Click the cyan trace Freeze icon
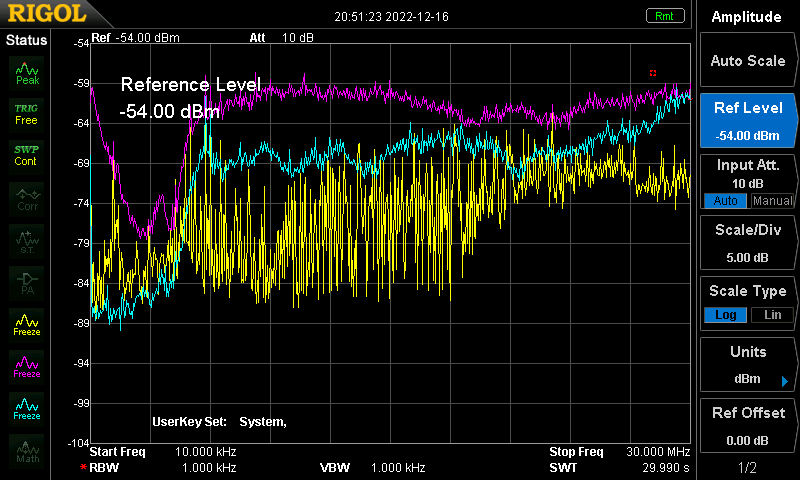The image size is (800, 480). tap(27, 409)
